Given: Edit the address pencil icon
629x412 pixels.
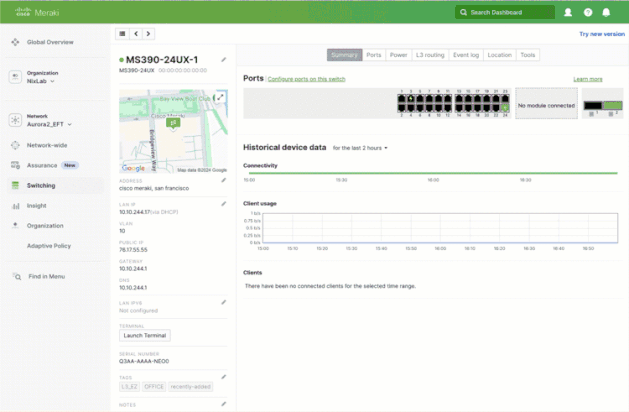Looking at the screenshot, I should click(x=223, y=181).
